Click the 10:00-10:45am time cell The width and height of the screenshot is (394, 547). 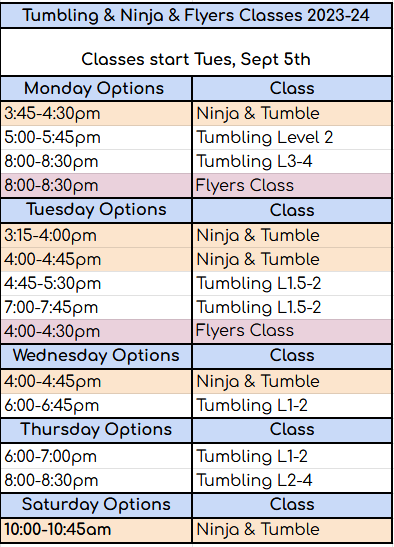[96, 530]
